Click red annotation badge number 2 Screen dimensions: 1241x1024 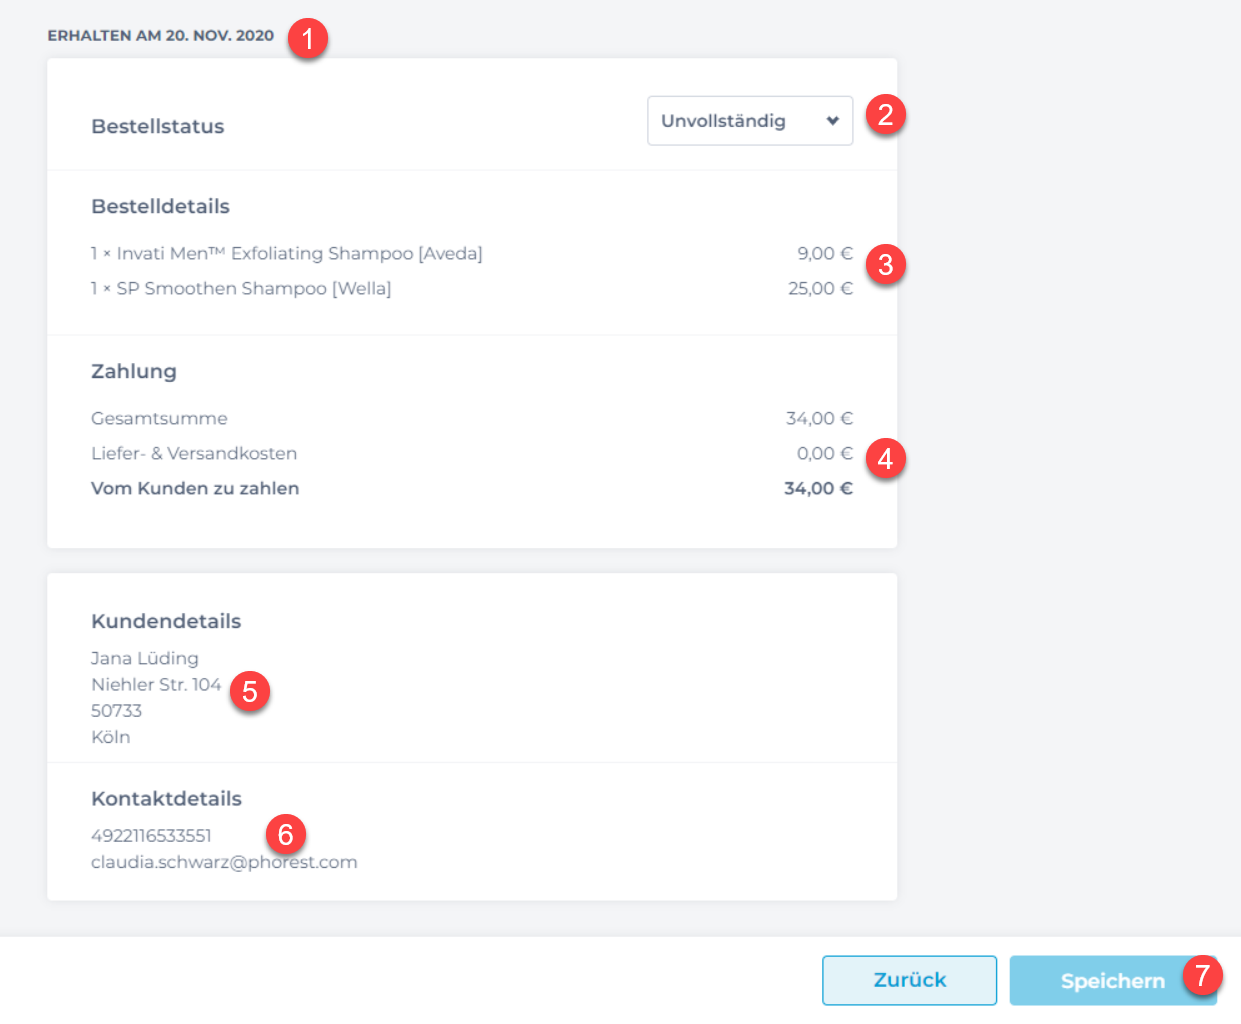tap(885, 114)
